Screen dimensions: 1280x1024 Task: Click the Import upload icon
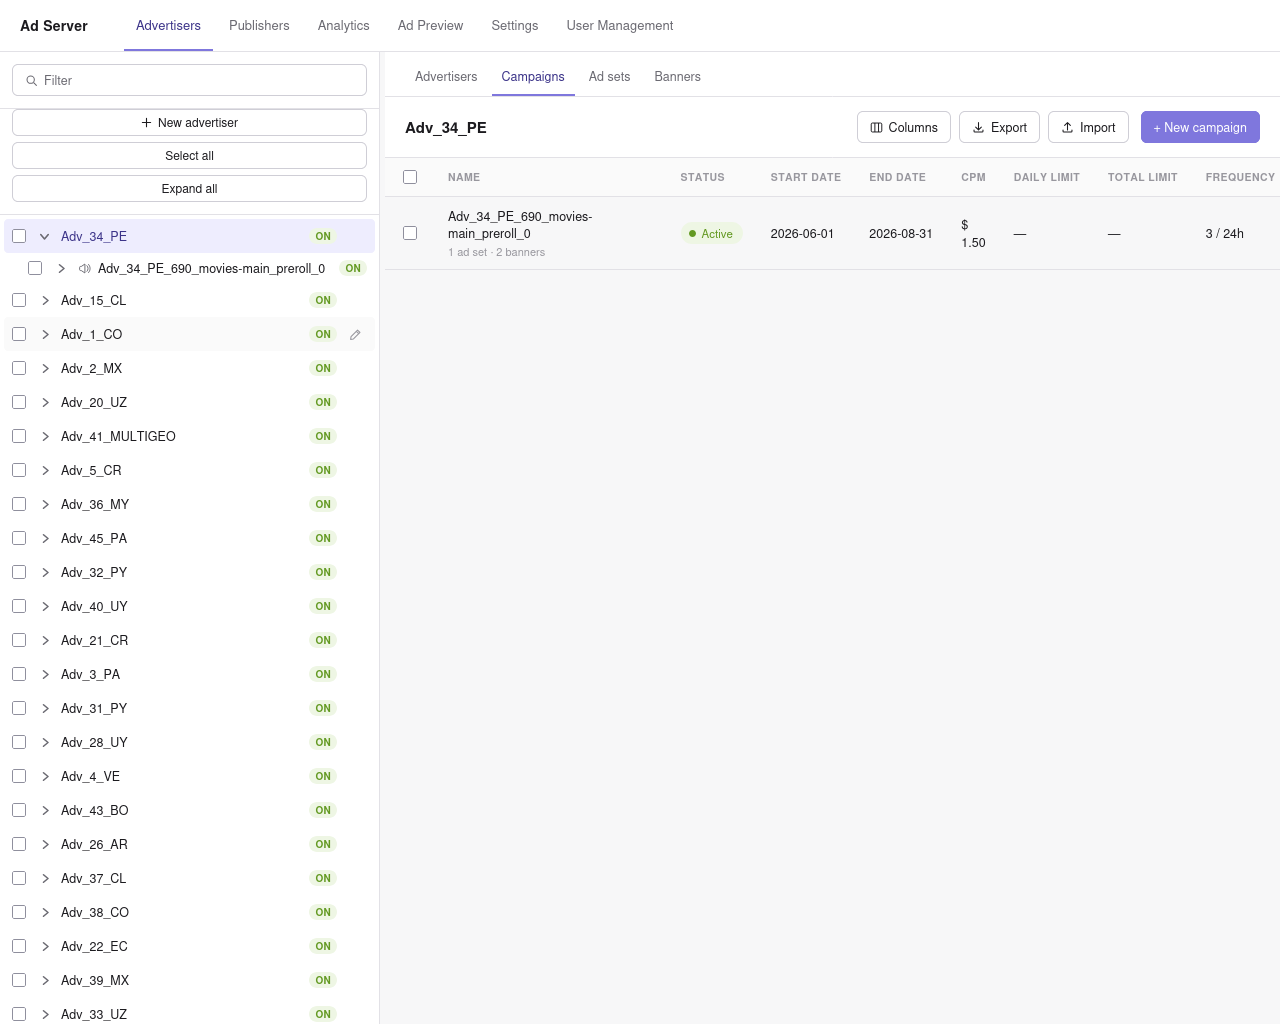pyautogui.click(x=1067, y=128)
